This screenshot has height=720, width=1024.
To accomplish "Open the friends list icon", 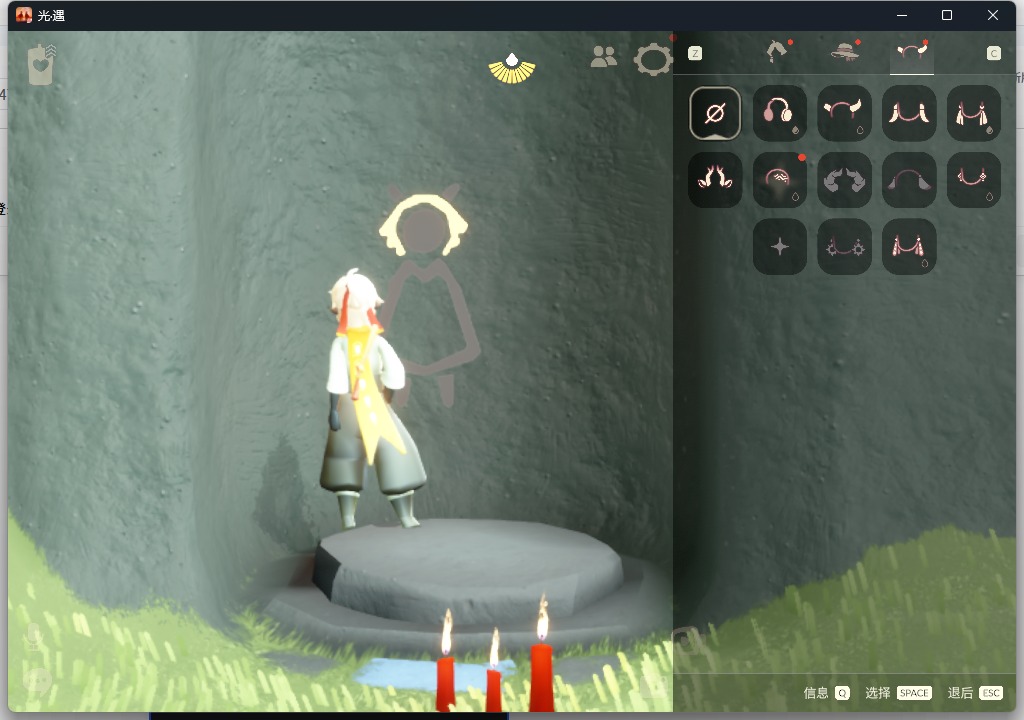I will coord(604,57).
